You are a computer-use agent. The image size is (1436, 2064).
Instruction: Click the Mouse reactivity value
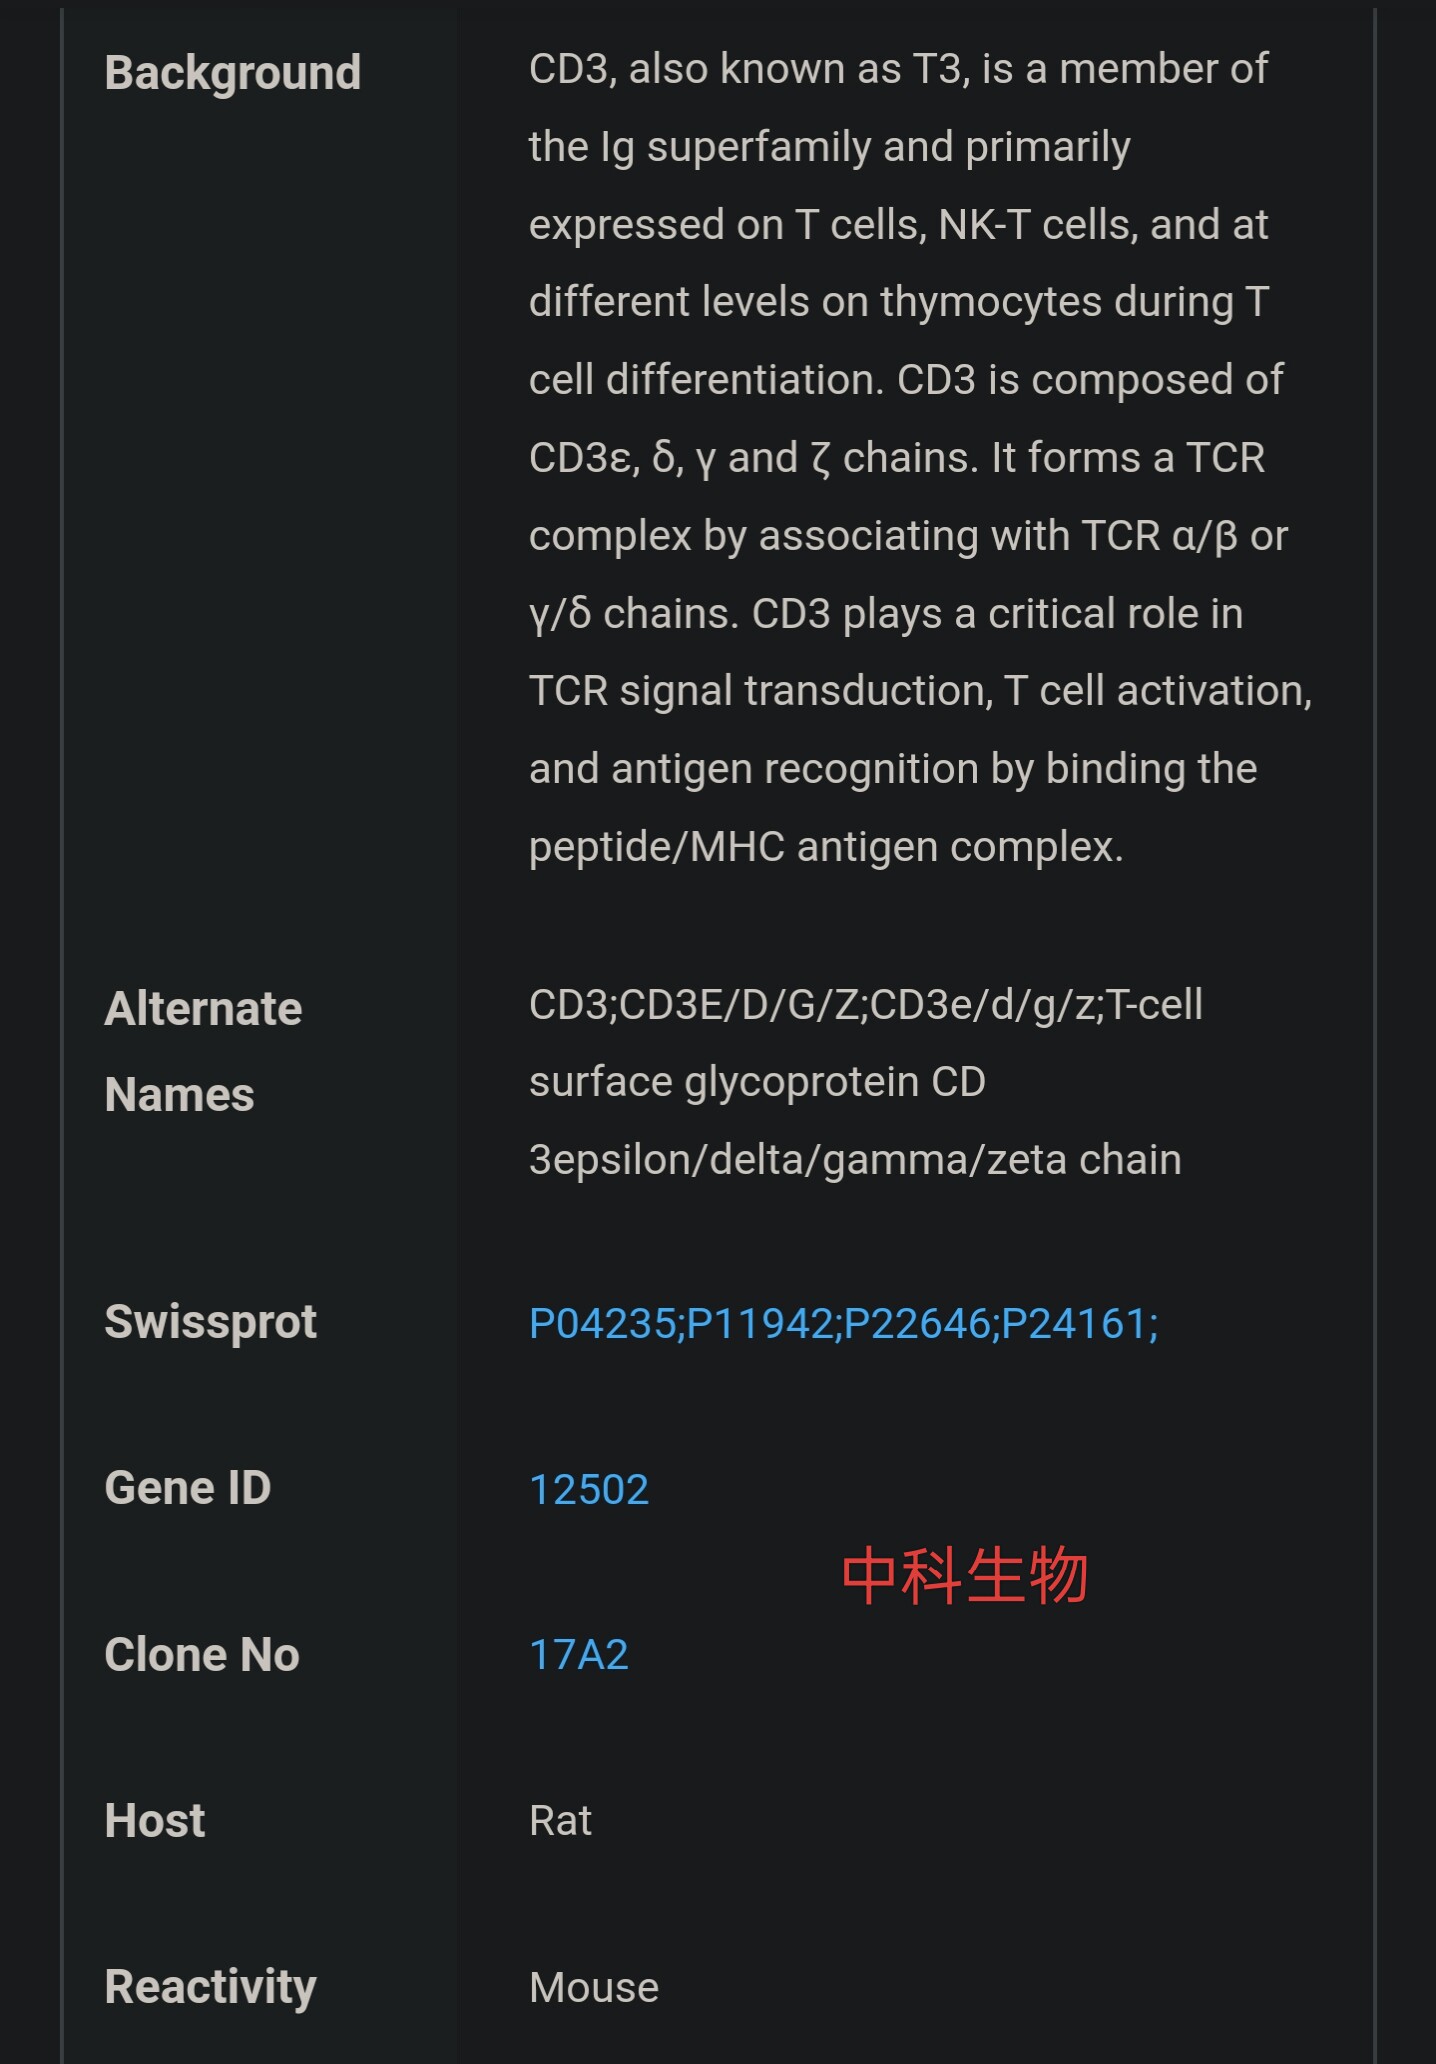click(594, 1988)
